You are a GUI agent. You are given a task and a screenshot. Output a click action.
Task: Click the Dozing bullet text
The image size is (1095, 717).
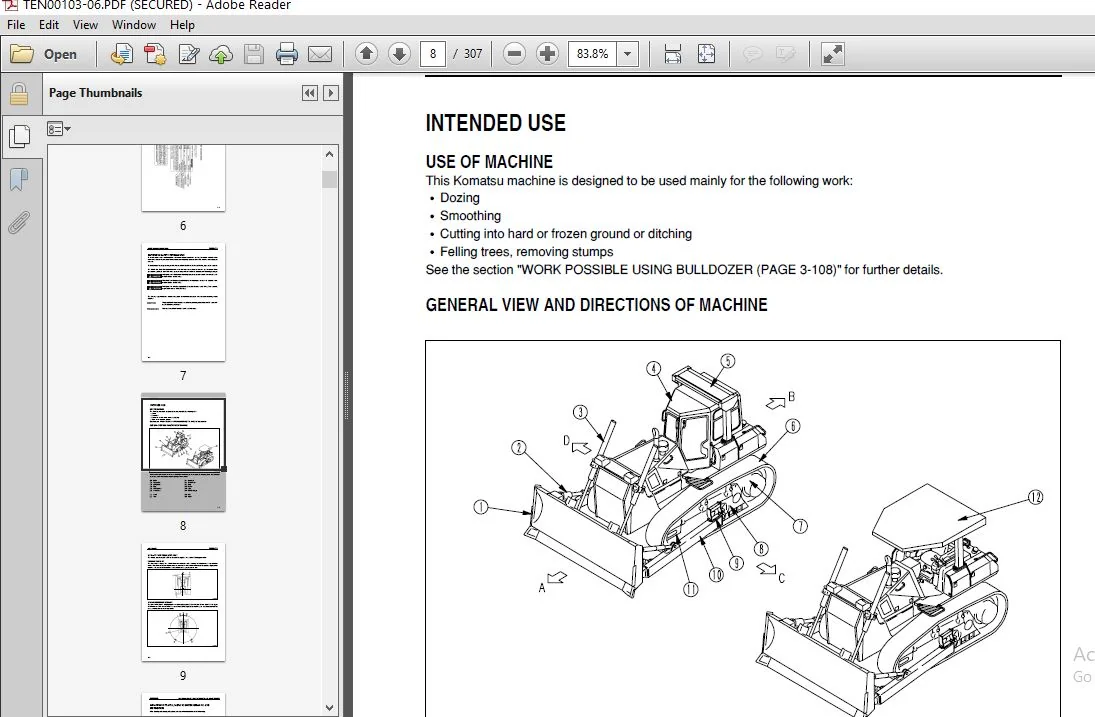[x=460, y=198]
